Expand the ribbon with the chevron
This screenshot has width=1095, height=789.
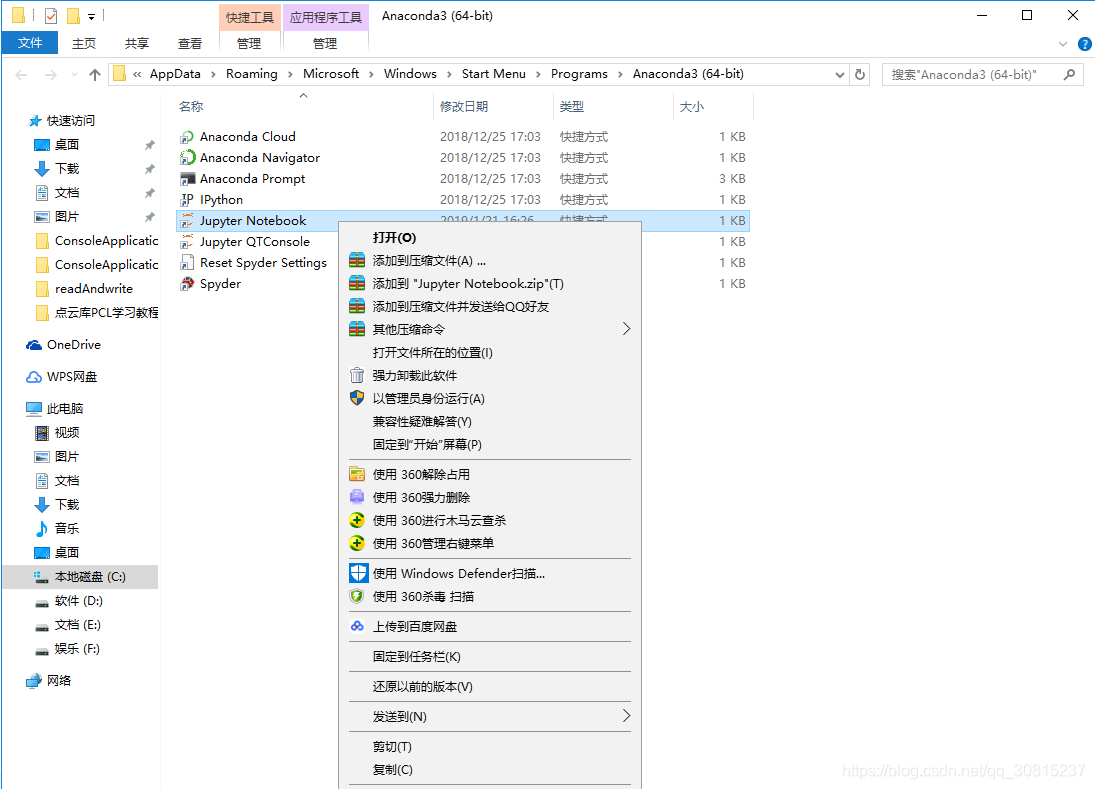point(1063,44)
